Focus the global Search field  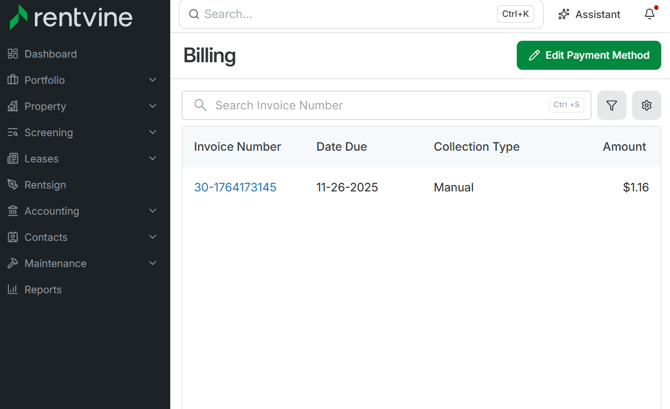tap(361, 14)
